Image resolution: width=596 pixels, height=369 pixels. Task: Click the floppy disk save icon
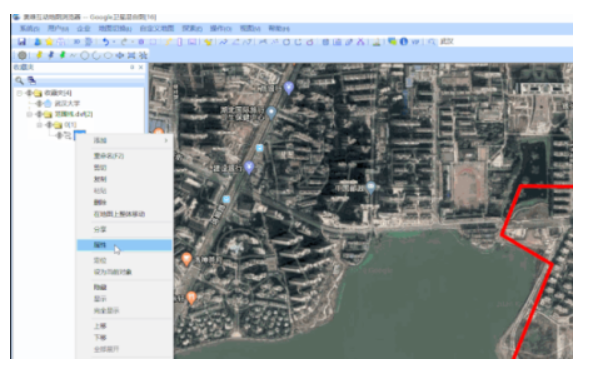coord(22,42)
